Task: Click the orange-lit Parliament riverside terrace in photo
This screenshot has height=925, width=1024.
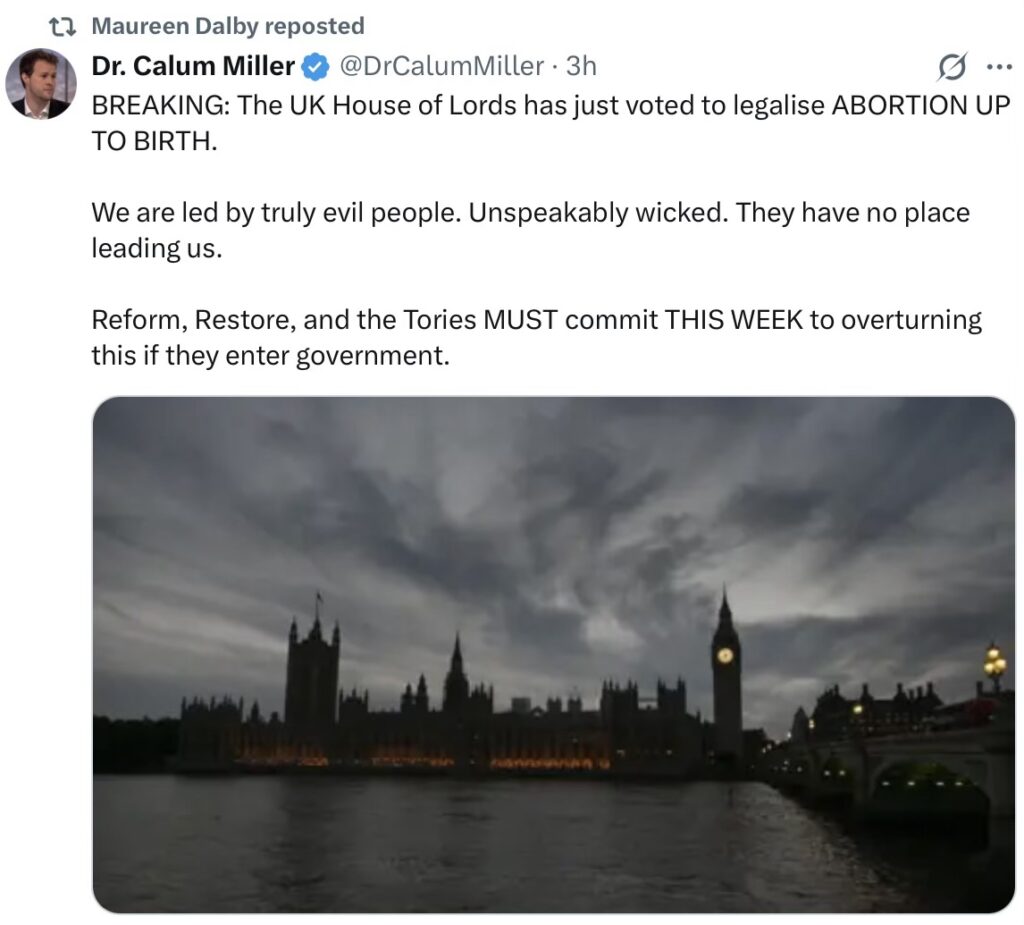Action: [x=420, y=762]
